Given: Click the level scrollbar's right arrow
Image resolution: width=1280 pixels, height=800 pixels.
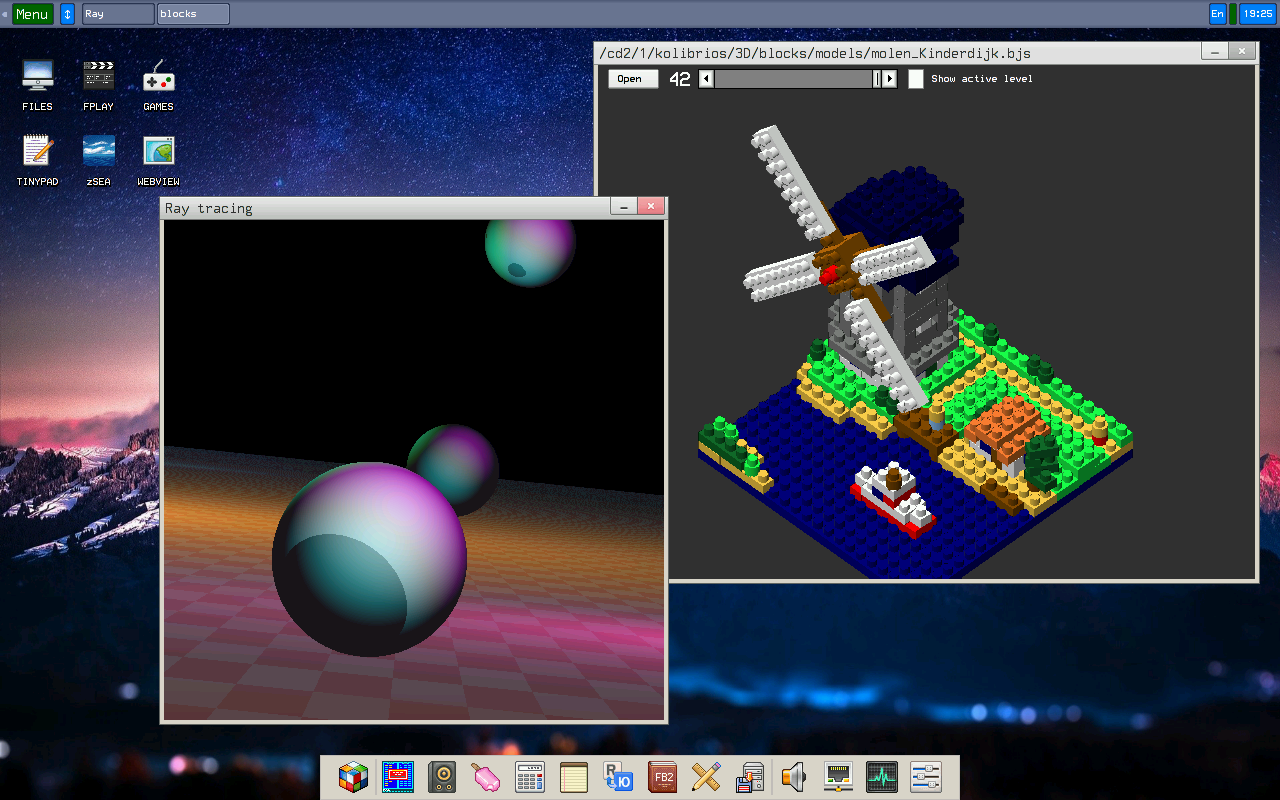Looking at the screenshot, I should pos(889,79).
